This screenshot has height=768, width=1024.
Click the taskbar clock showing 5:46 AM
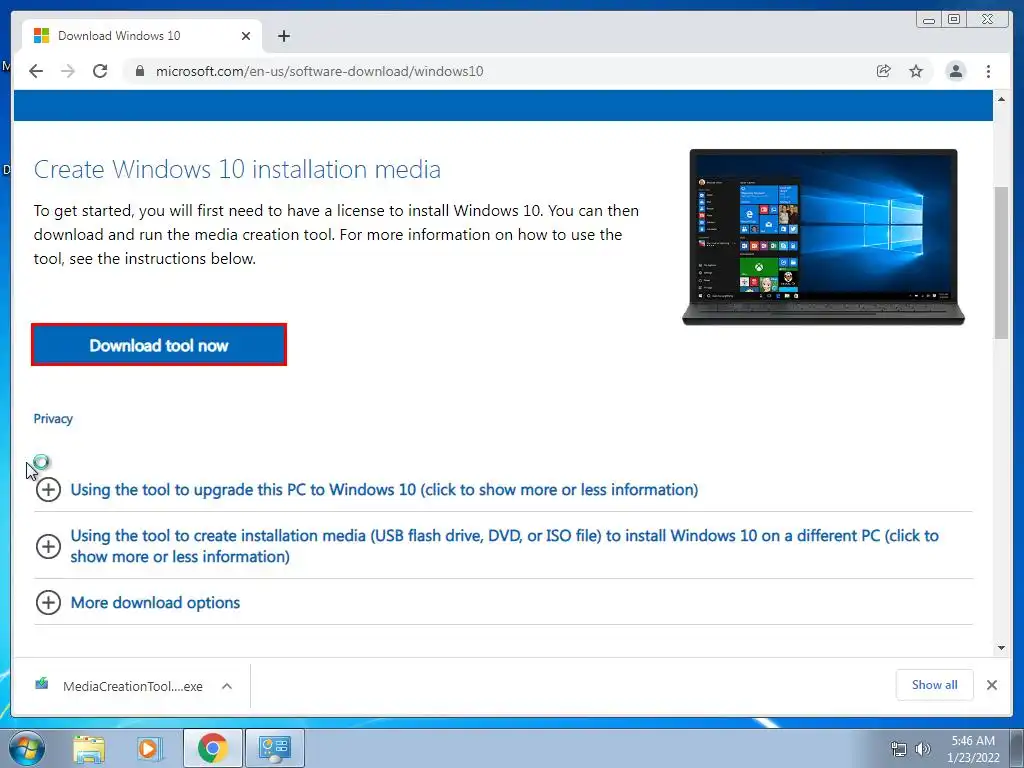click(973, 749)
